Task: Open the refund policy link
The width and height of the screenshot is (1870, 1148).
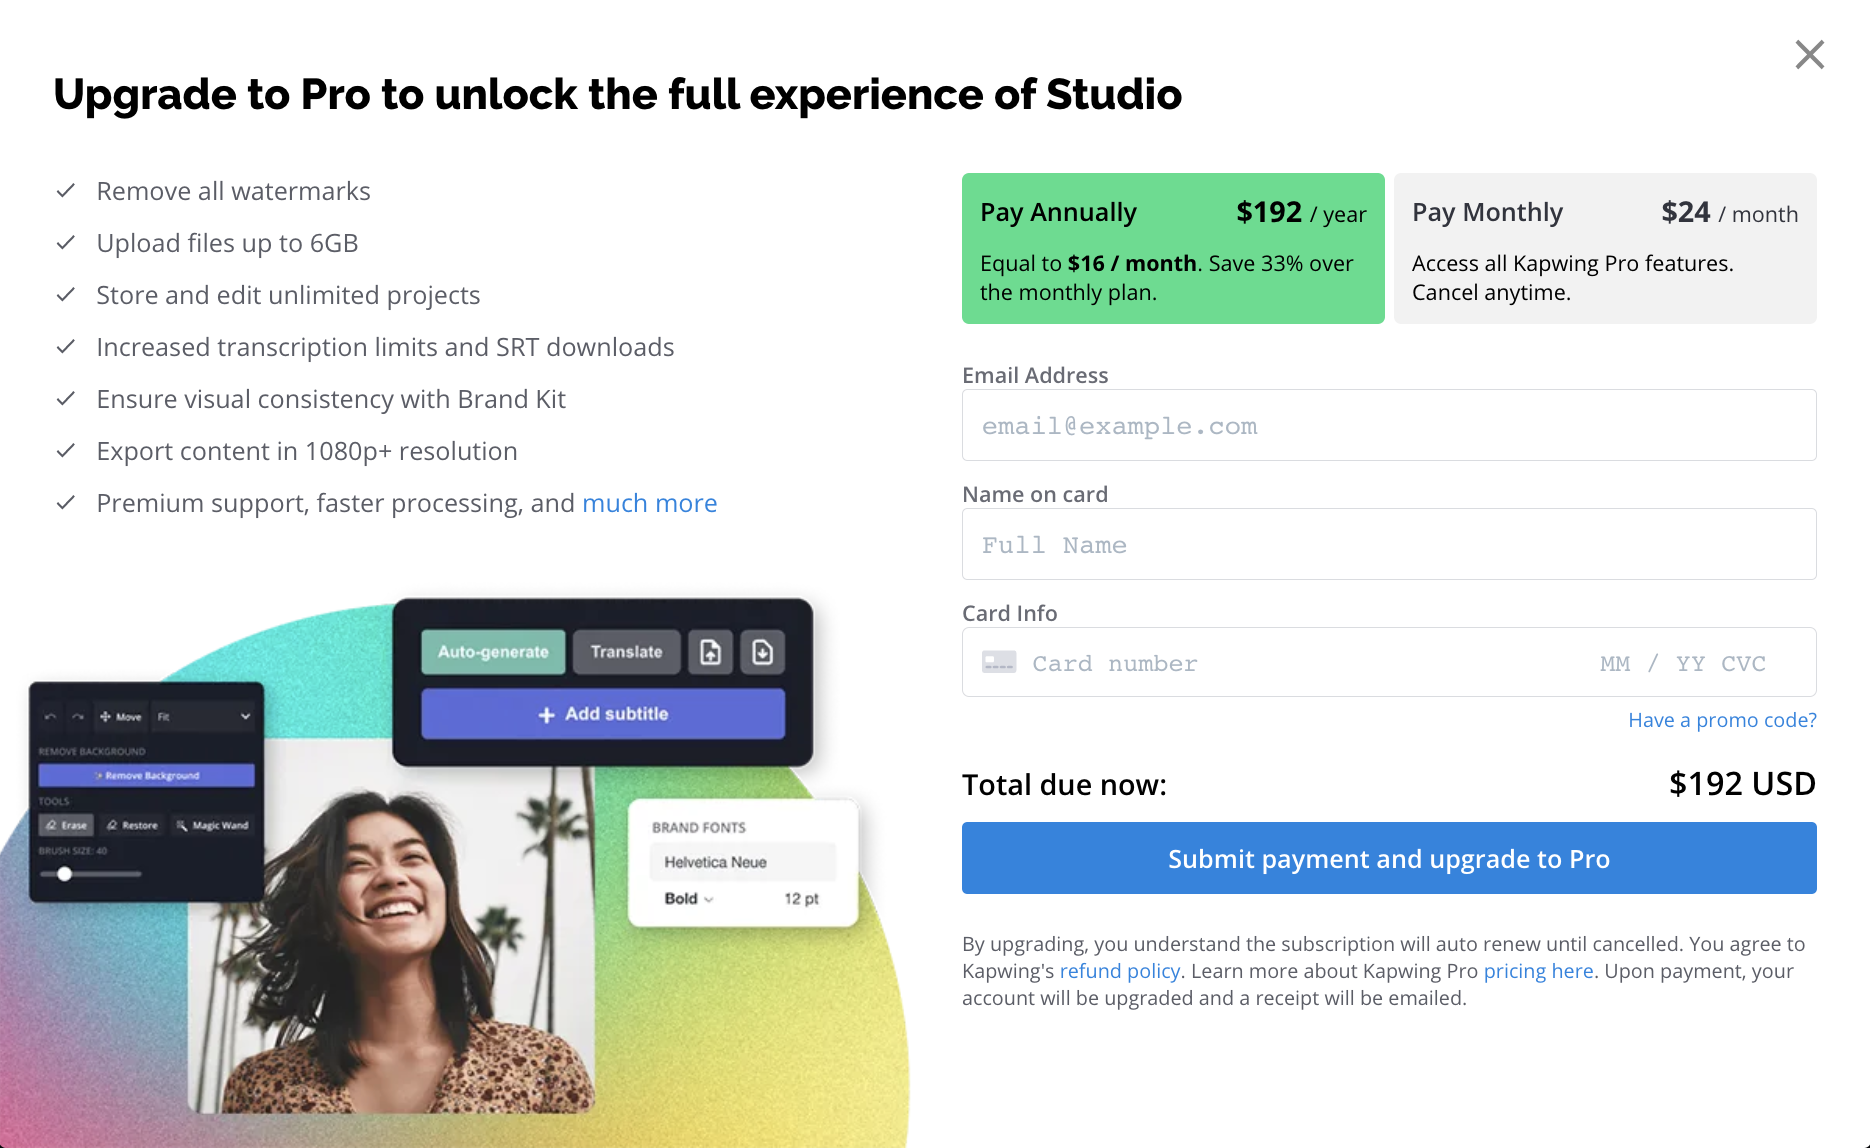Action: tap(1119, 971)
